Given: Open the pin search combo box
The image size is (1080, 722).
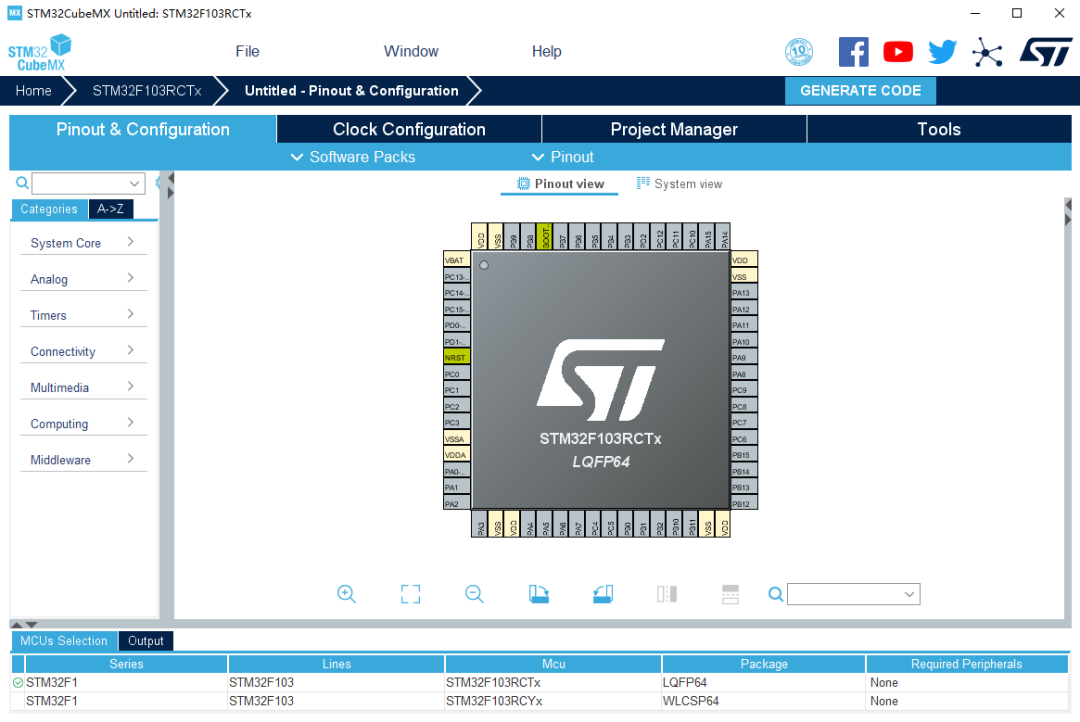Looking at the screenshot, I should tap(853, 594).
